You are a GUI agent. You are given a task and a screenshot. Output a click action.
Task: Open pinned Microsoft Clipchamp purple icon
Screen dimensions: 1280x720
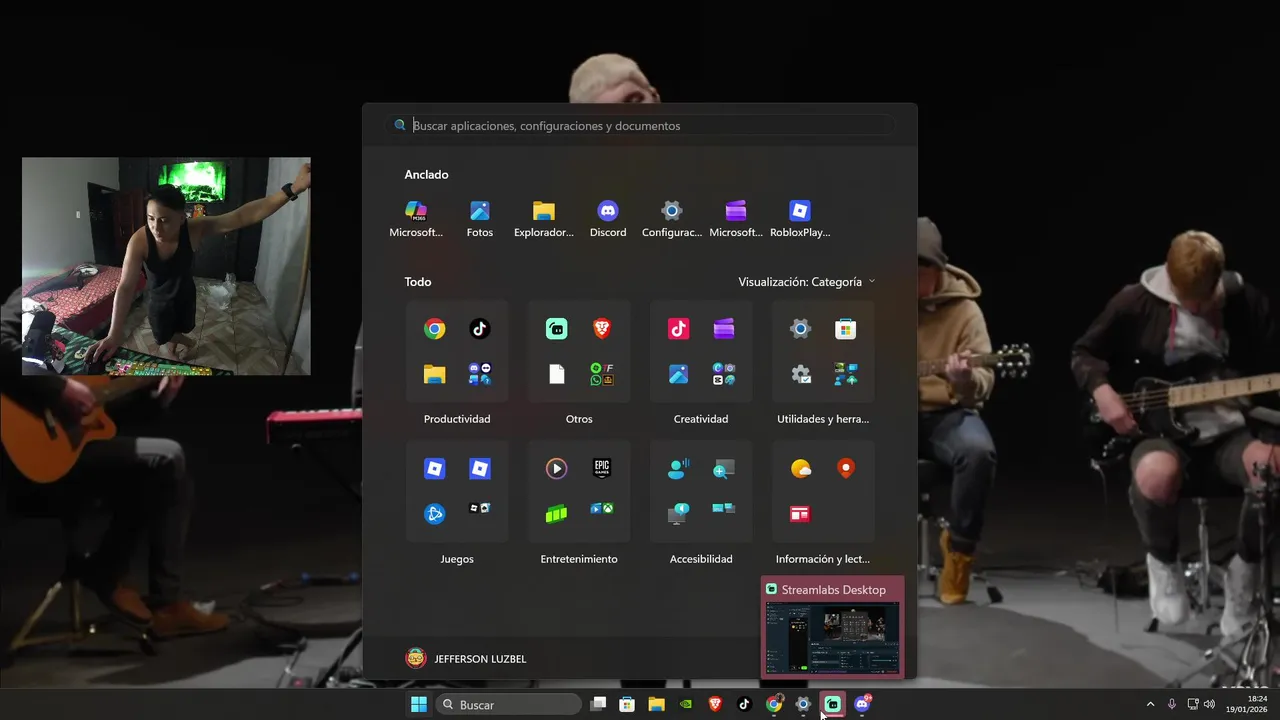[x=736, y=218]
